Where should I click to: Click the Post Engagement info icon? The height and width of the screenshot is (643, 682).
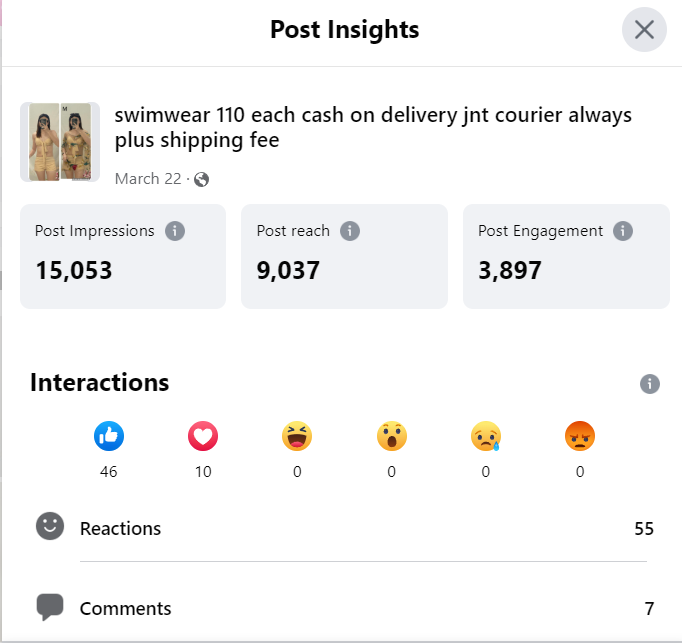(623, 231)
